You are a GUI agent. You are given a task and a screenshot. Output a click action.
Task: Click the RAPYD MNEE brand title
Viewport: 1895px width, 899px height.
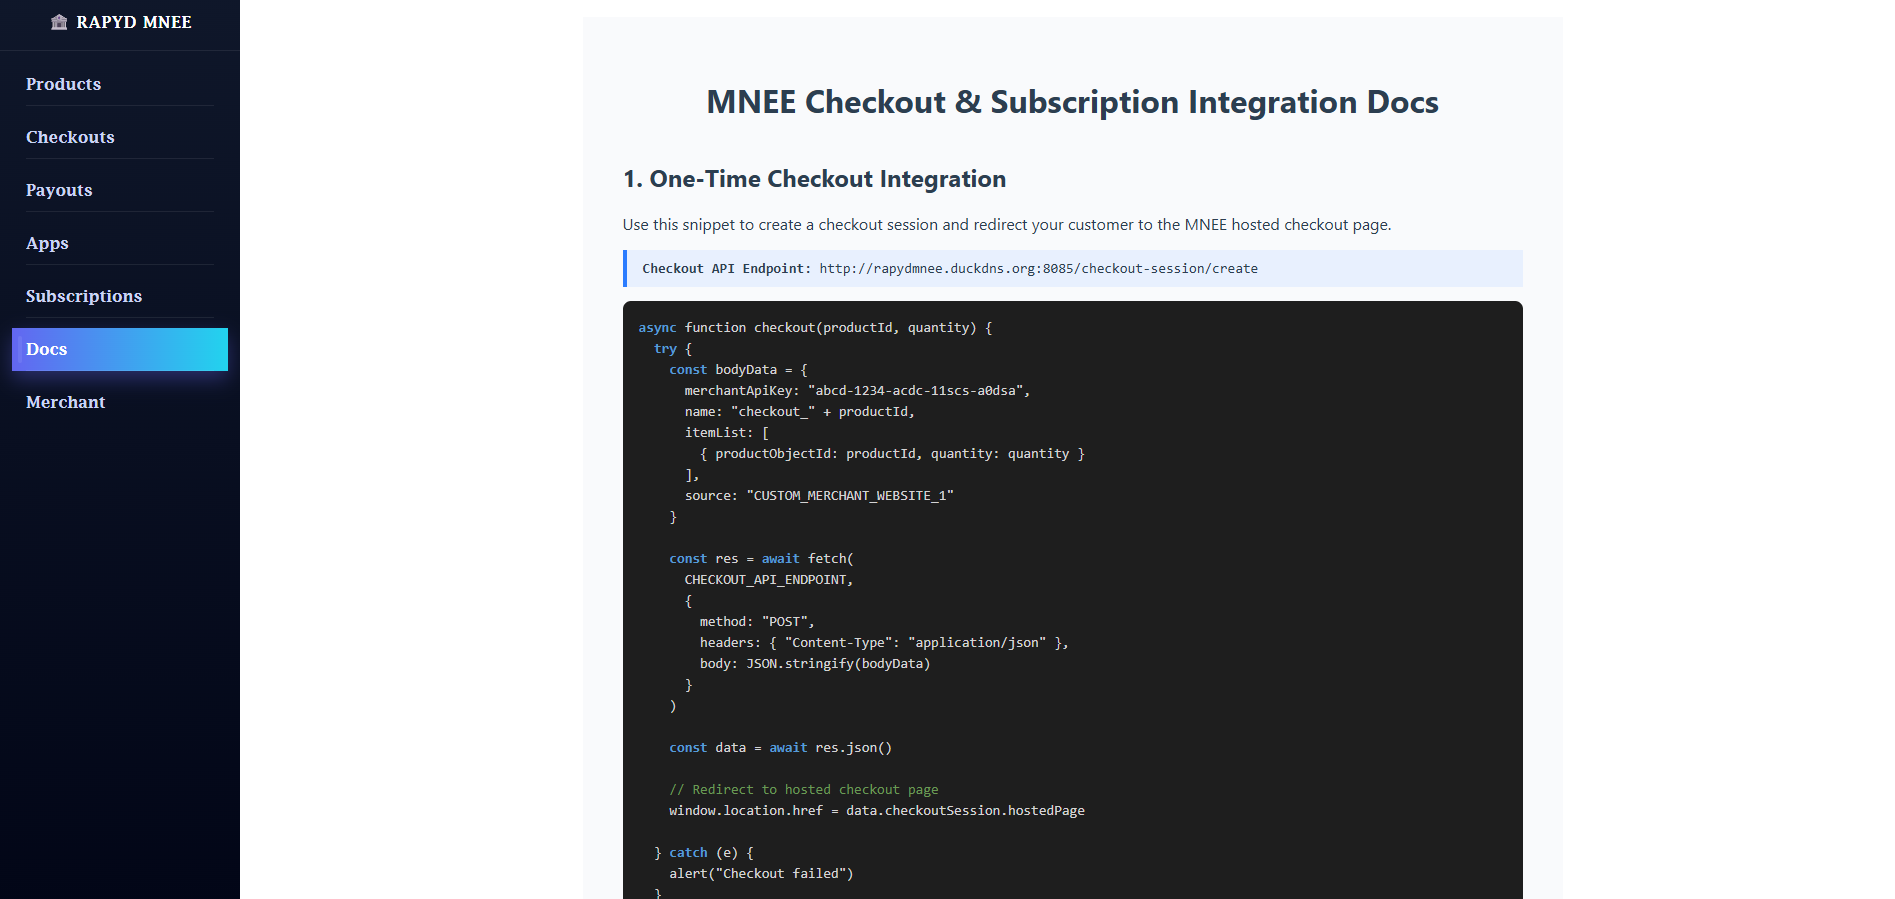(x=134, y=22)
